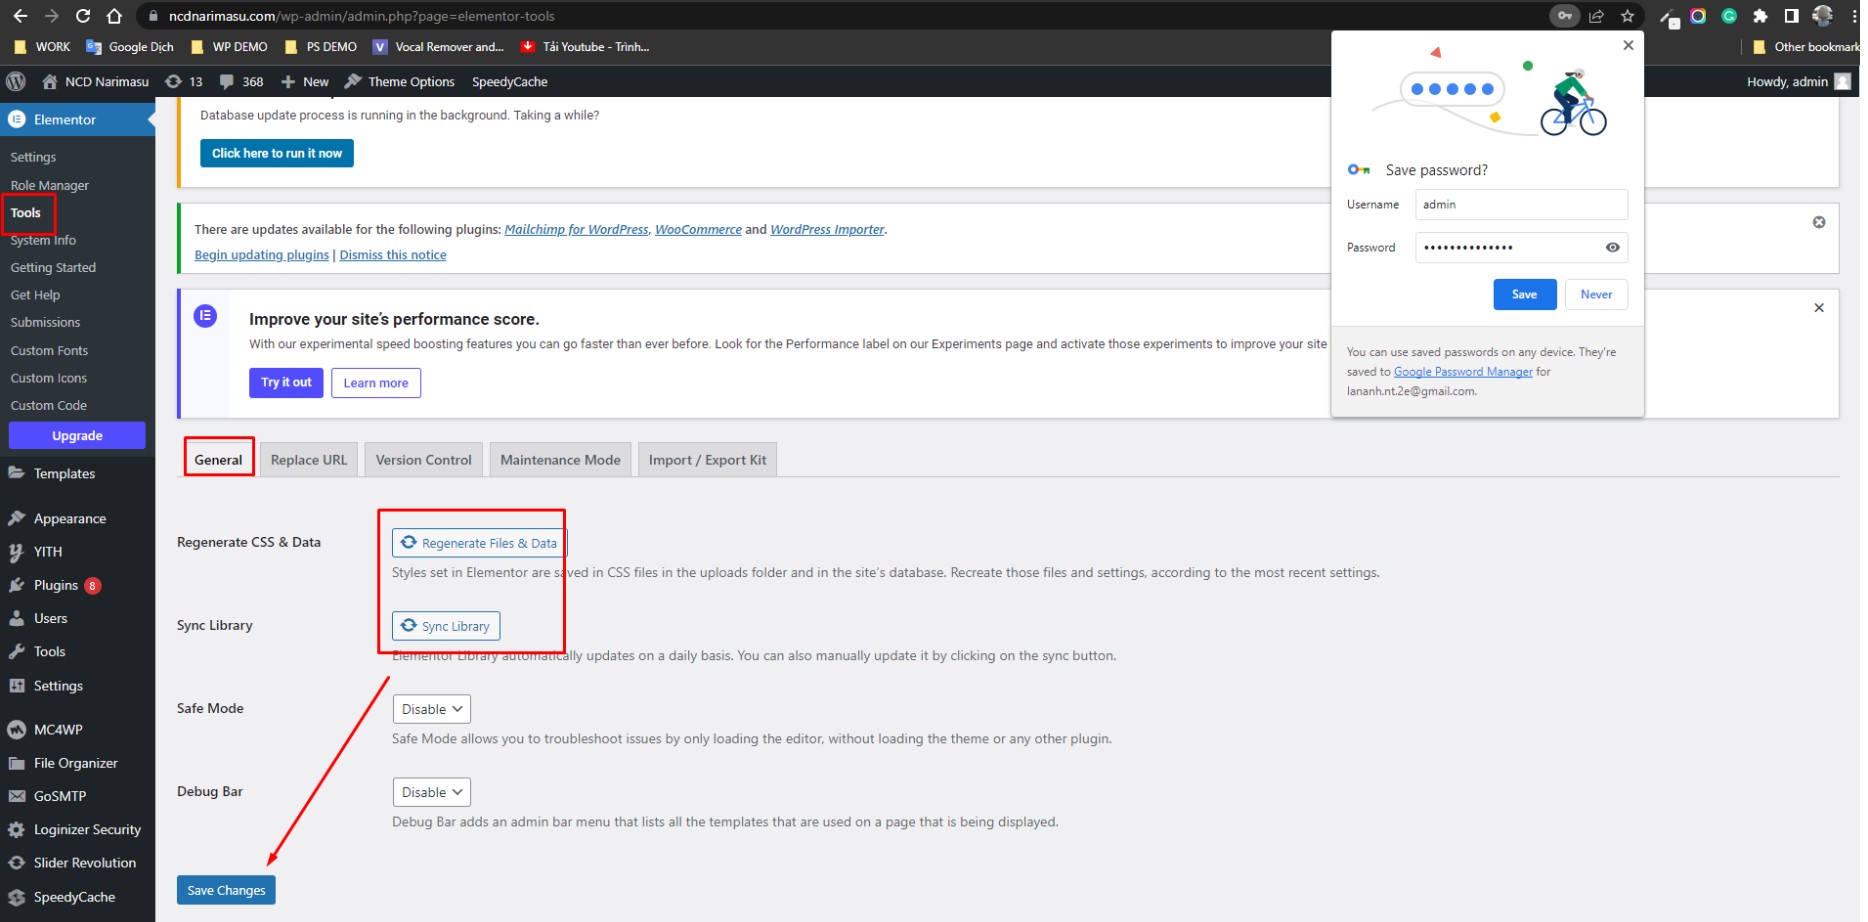Click Never in password popup
This screenshot has width=1868, height=922.
tap(1597, 294)
